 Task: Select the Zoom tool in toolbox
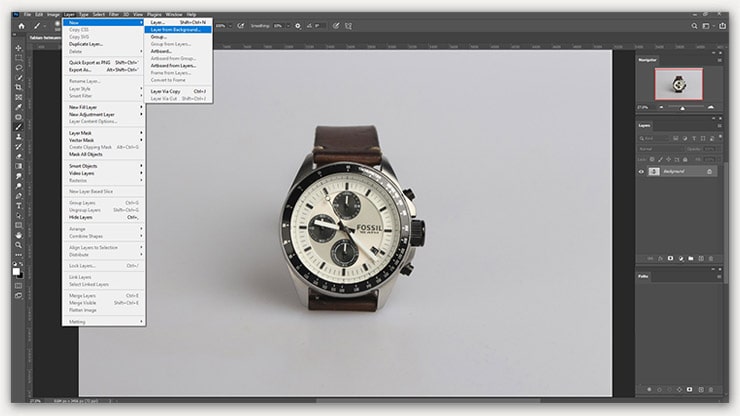19,245
